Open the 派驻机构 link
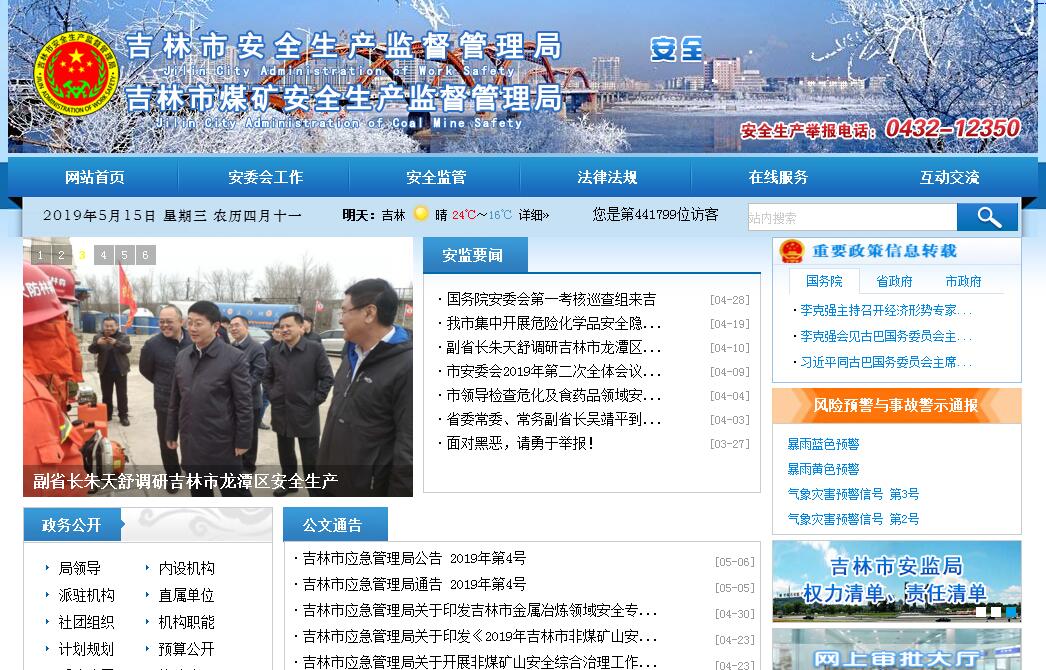1046x670 pixels. (x=87, y=595)
